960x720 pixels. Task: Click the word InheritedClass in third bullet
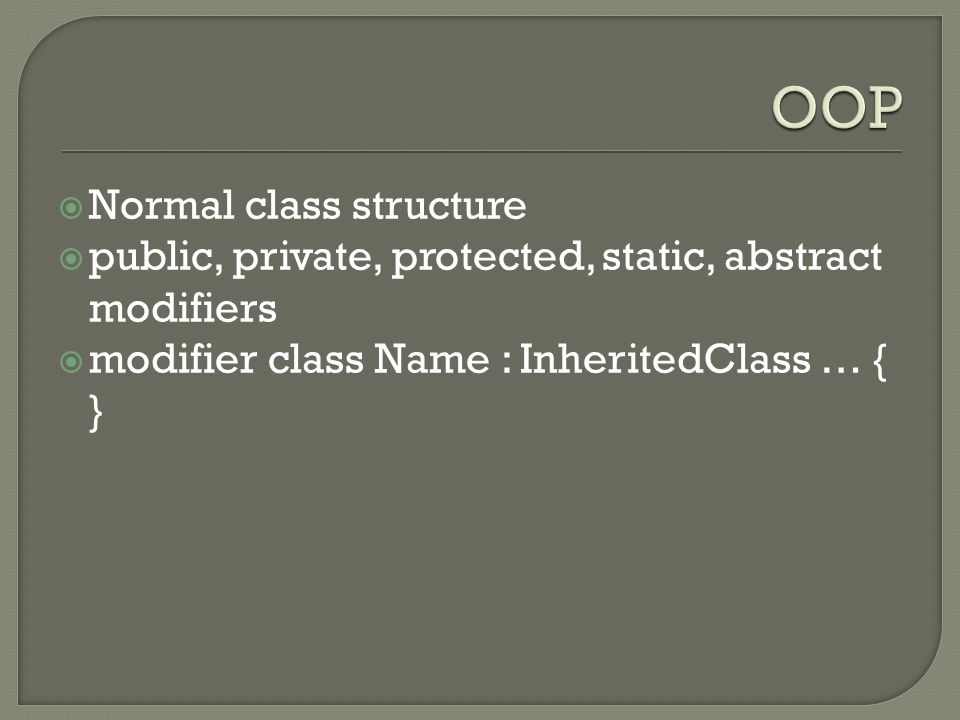[665, 359]
